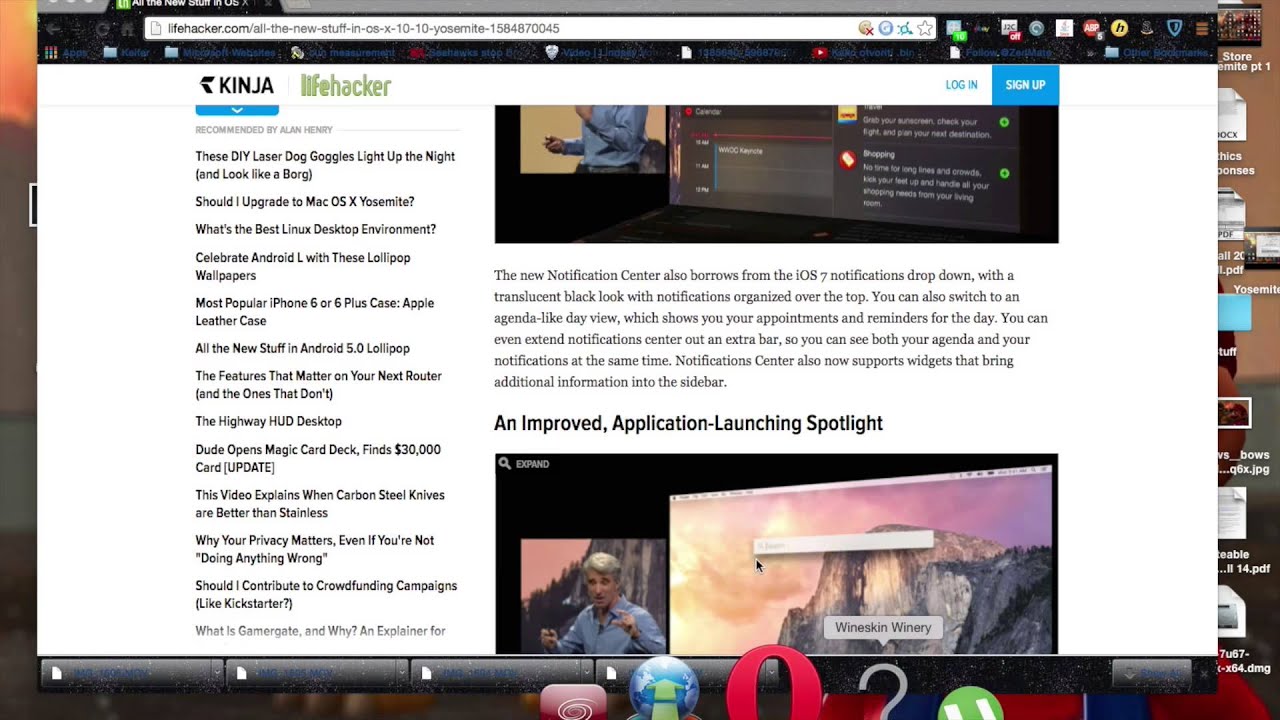Click the grey circular refresh extension icon

(x=1037, y=29)
